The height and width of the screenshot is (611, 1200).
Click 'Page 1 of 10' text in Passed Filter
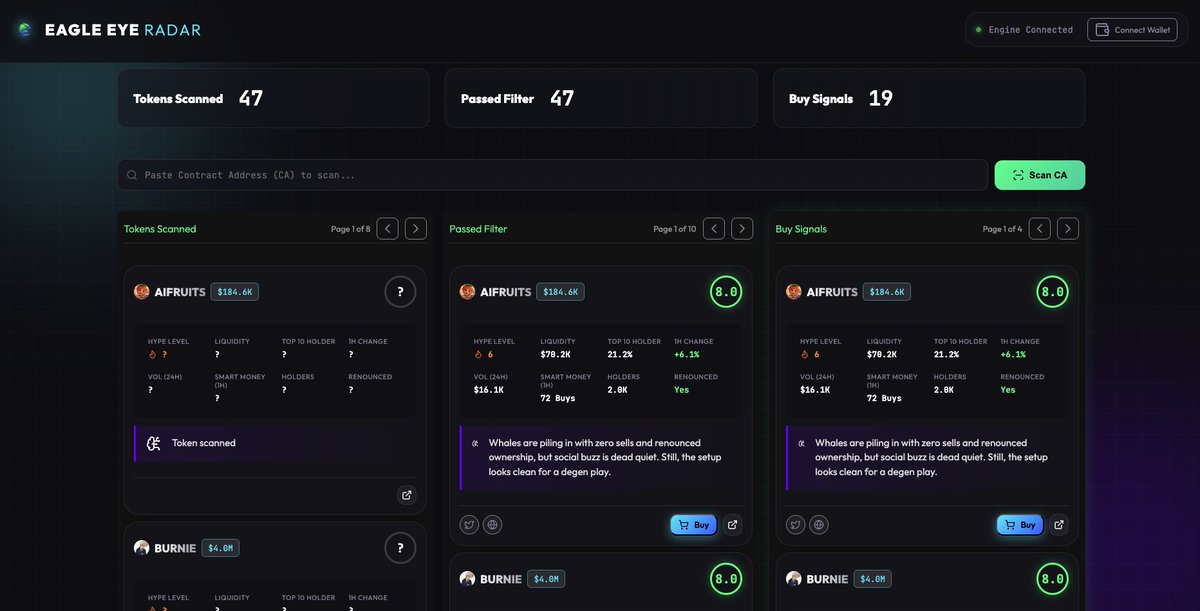[x=675, y=229]
